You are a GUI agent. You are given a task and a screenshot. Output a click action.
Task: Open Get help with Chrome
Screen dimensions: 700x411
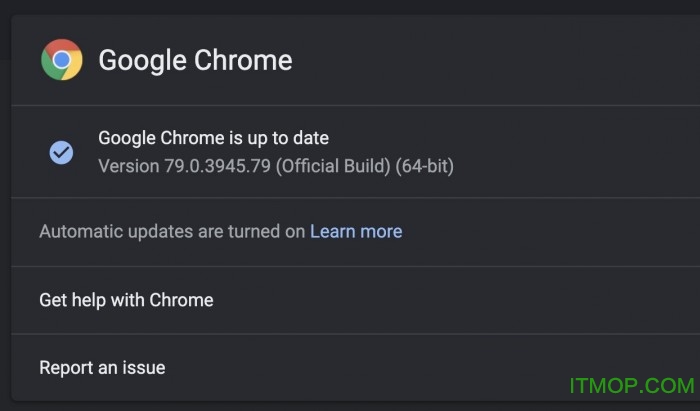coord(126,300)
